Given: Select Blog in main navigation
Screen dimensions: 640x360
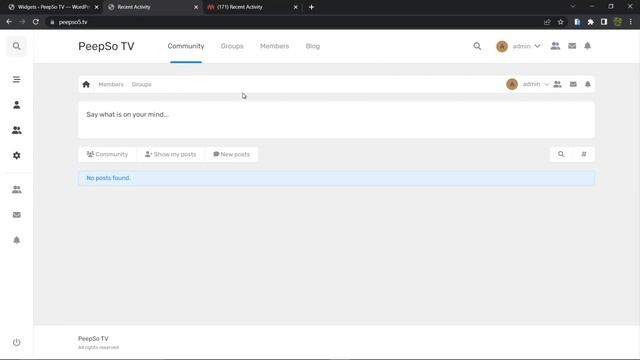Looking at the screenshot, I should point(313,46).
